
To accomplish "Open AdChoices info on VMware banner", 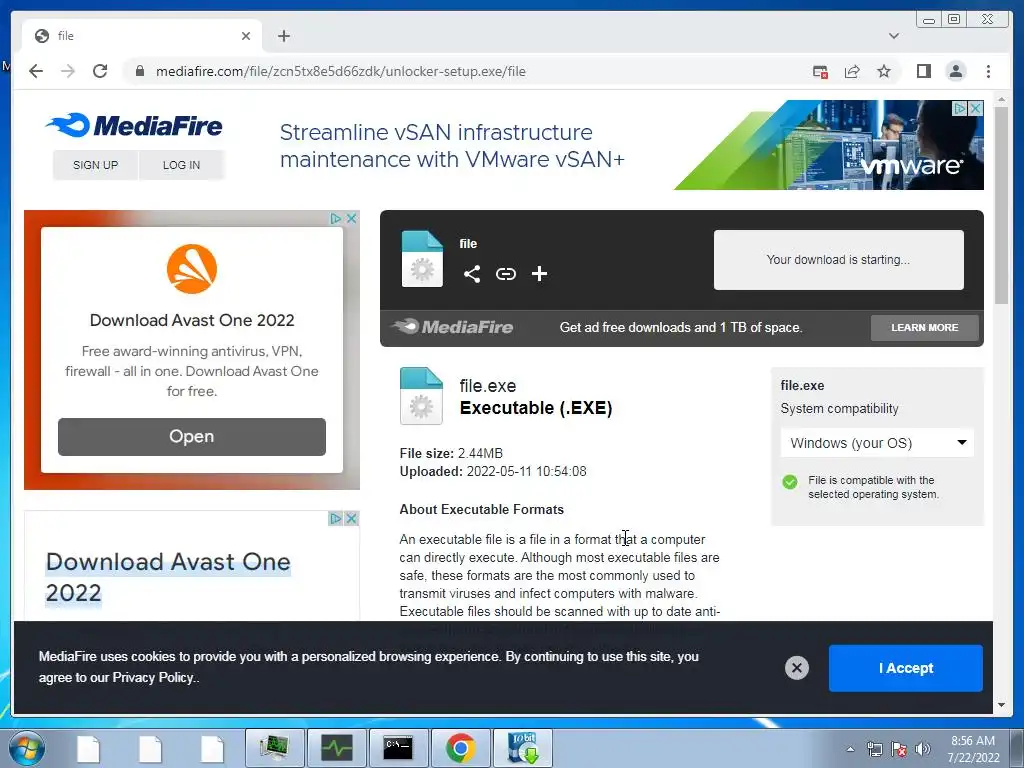I will [959, 108].
